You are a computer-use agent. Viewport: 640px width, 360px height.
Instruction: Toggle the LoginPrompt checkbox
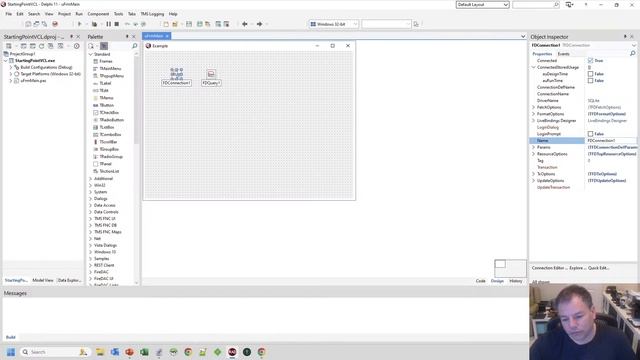tap(590, 134)
